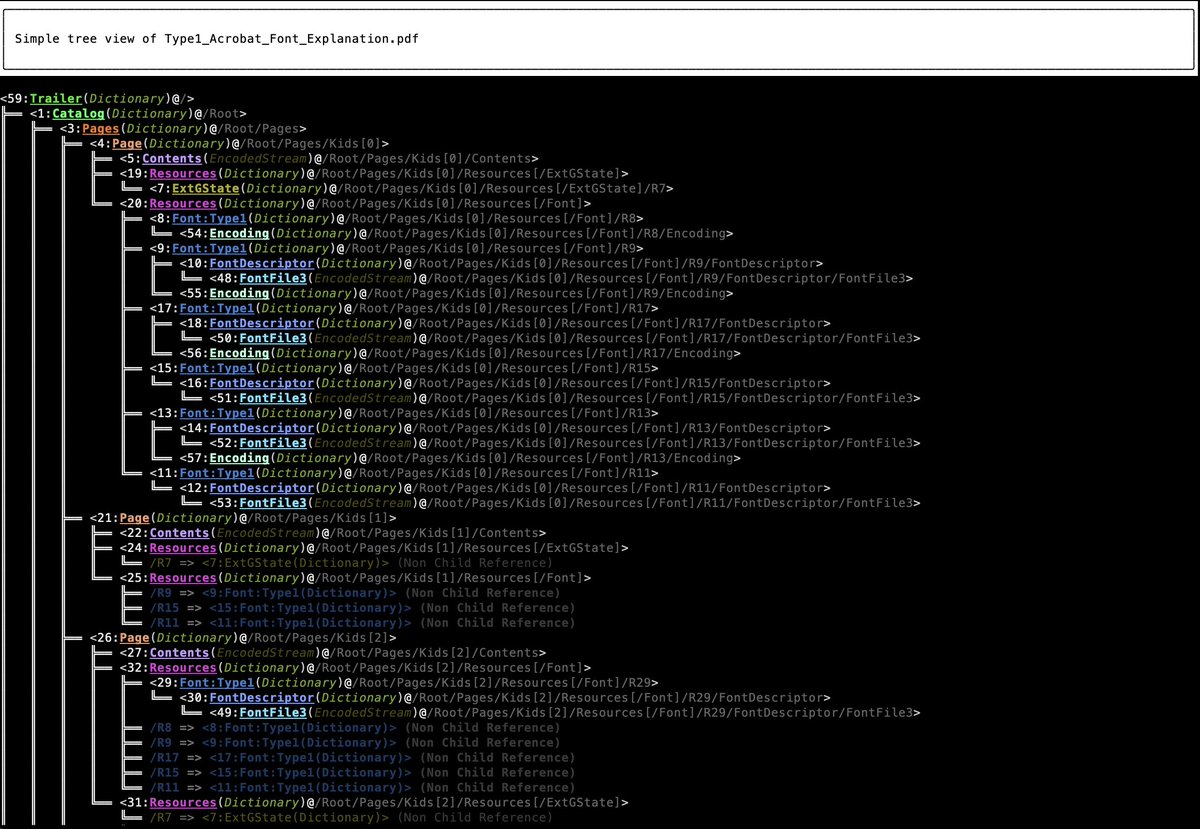This screenshot has width=1200, height=829.
Task: Open the Resources link of object 32
Action: [183, 669]
